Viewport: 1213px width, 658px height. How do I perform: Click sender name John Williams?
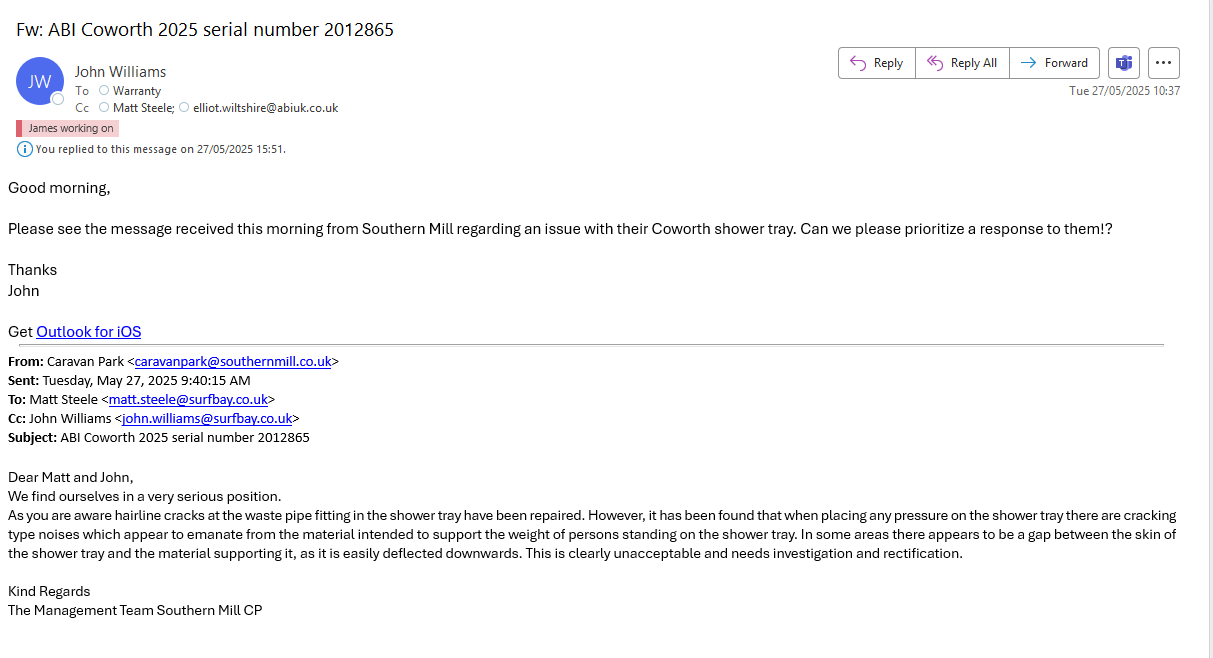(x=120, y=72)
